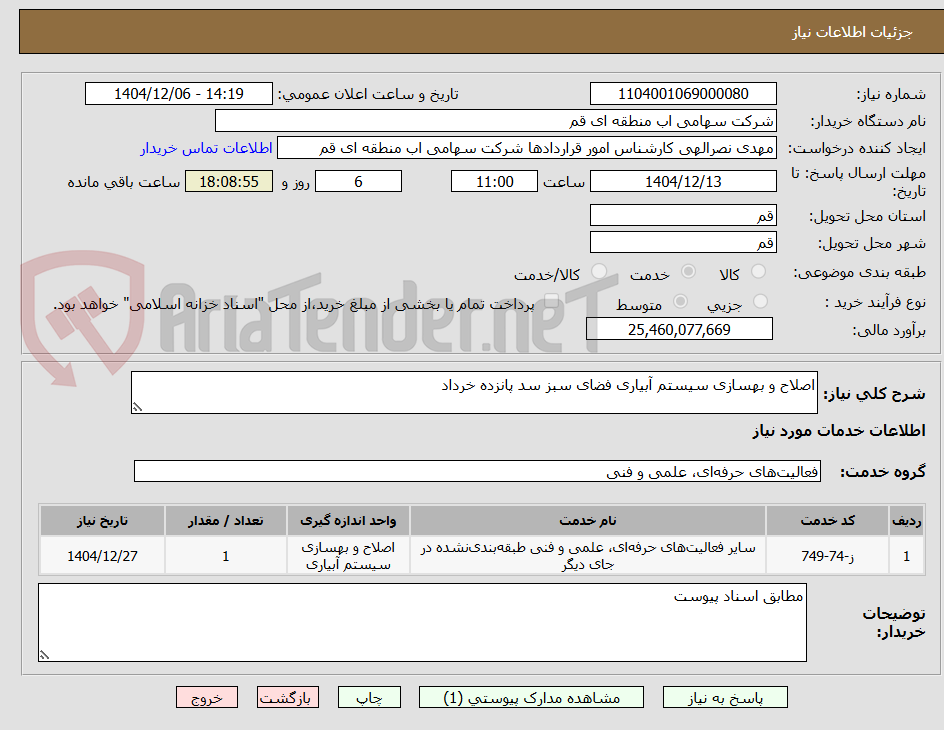Click the general description text area

click(474, 392)
